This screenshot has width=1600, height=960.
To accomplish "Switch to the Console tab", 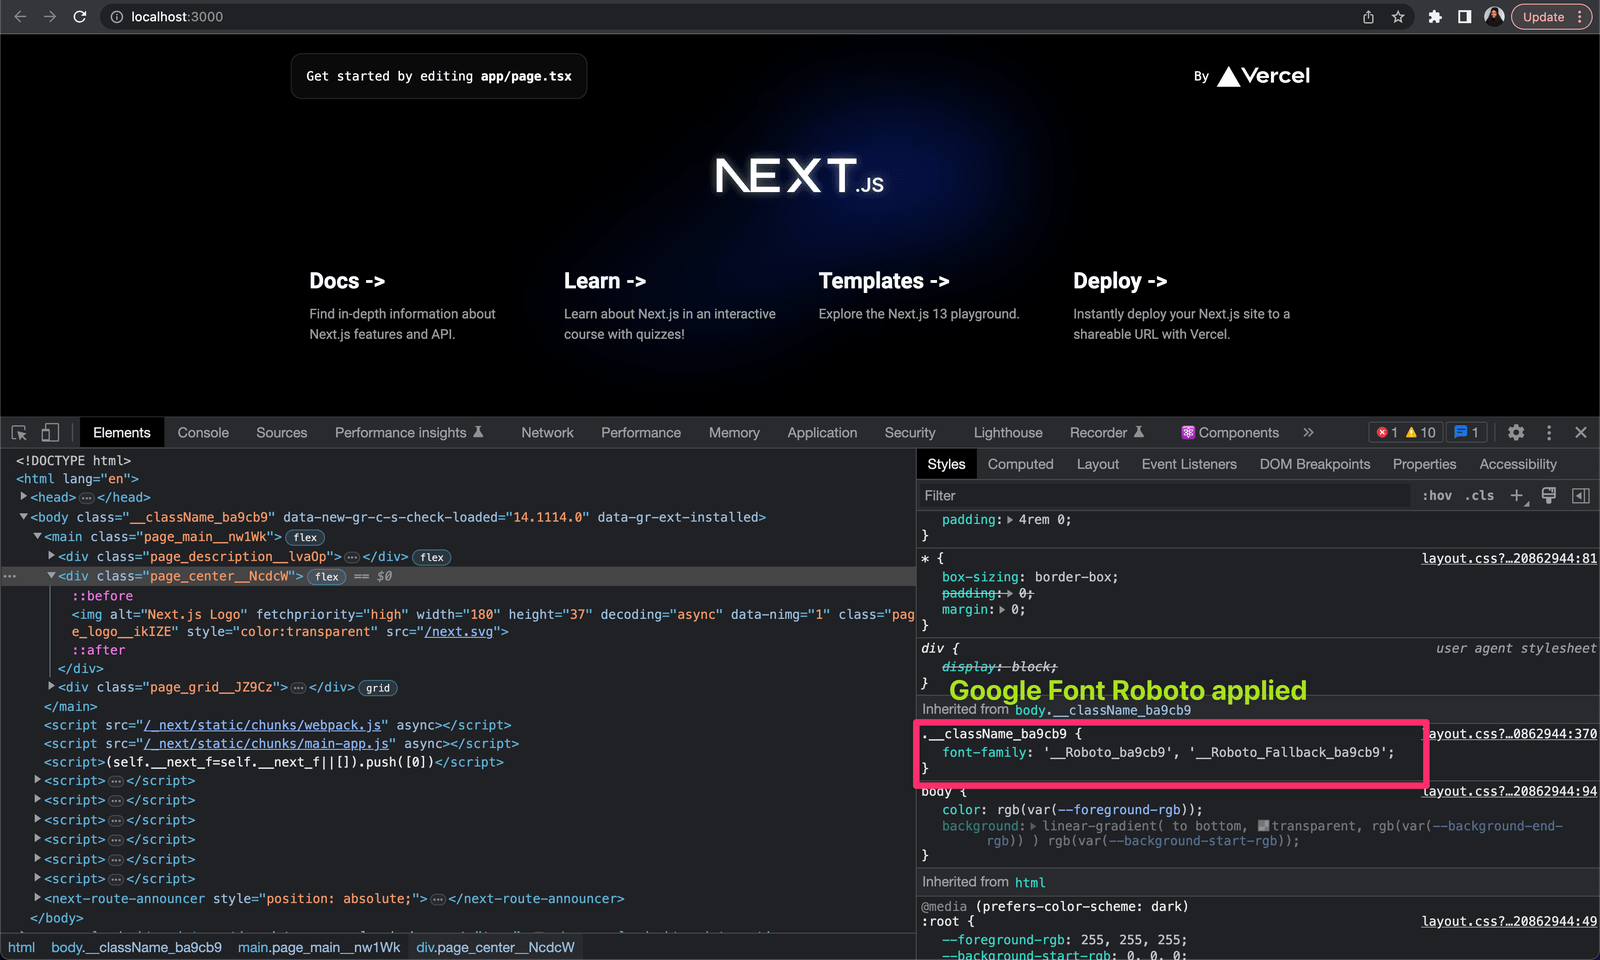I will pos(203,433).
